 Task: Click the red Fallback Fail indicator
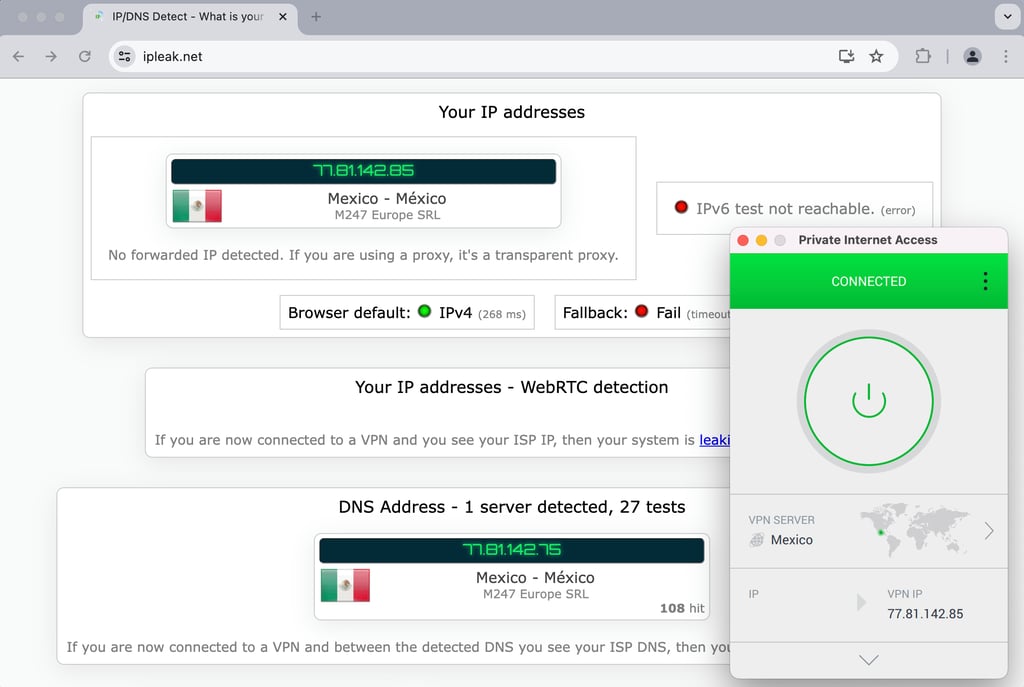click(x=641, y=312)
